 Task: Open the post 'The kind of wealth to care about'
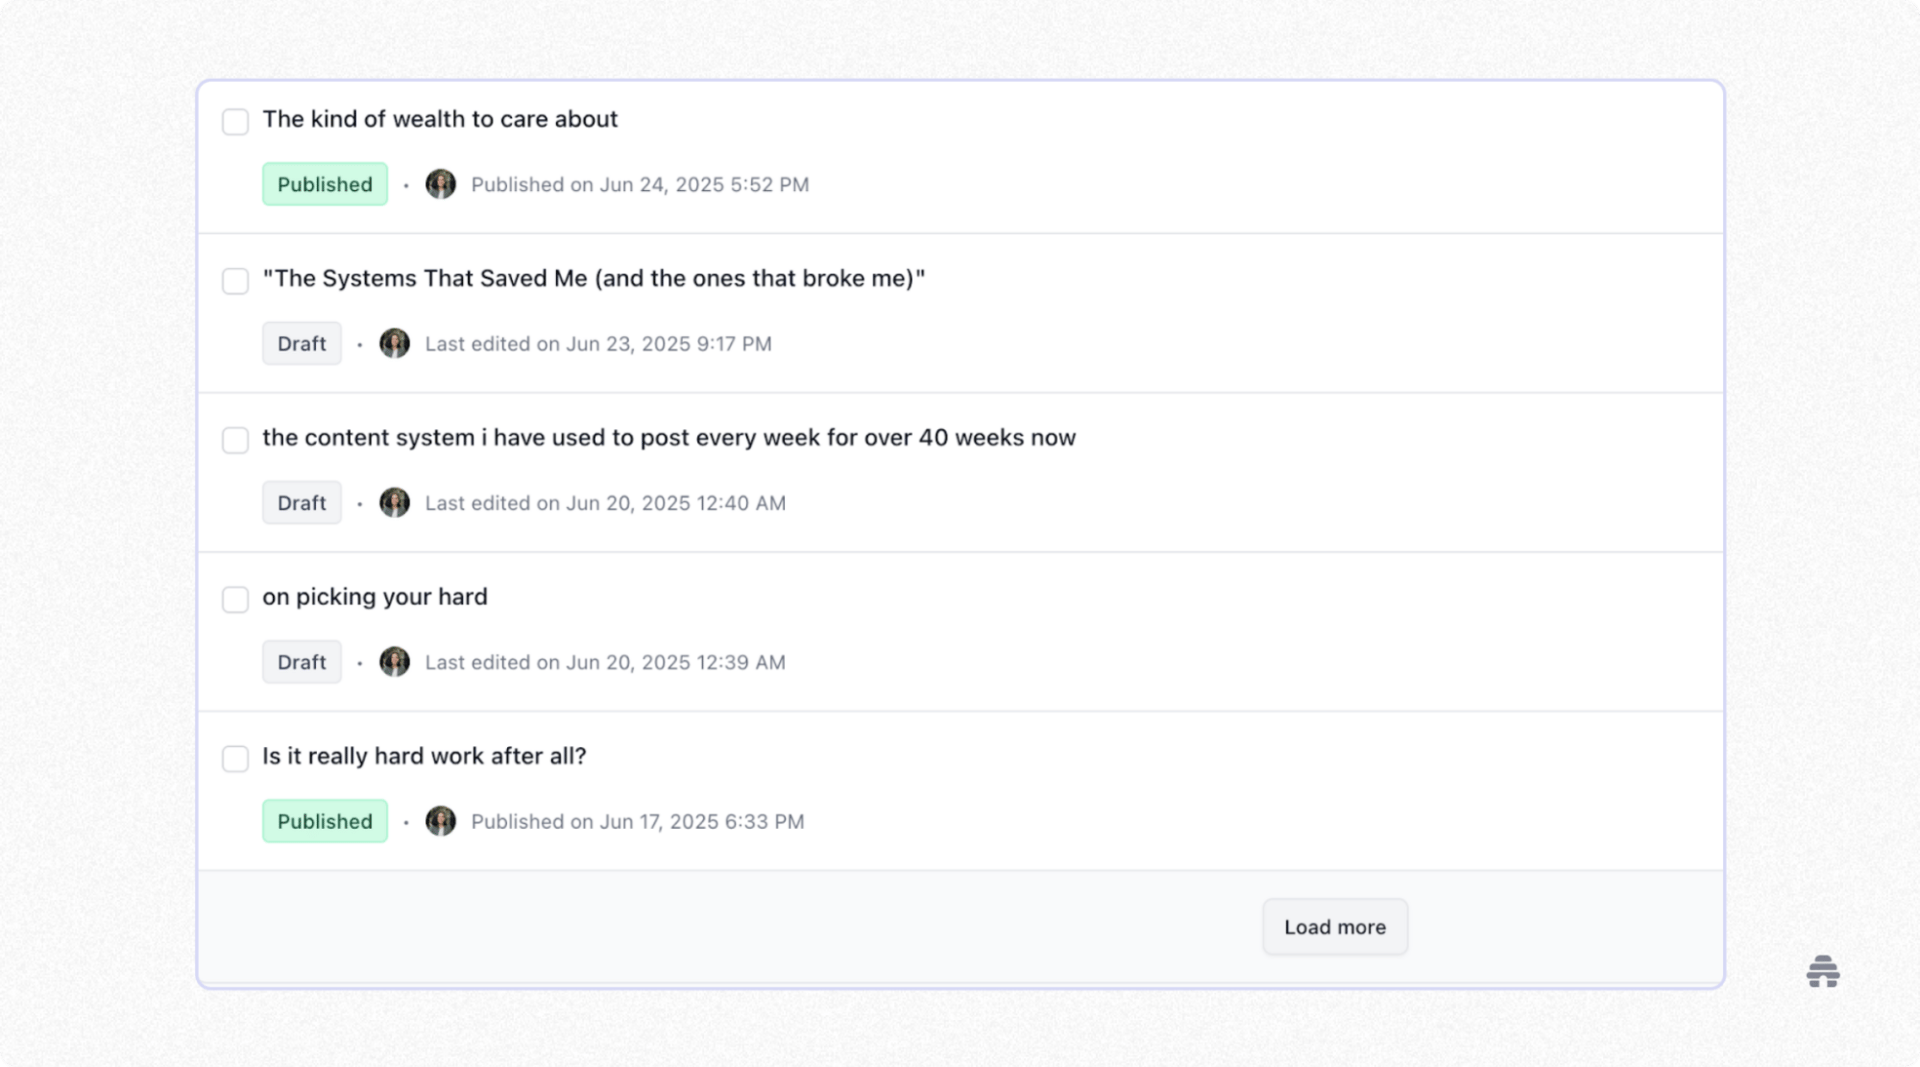440,119
